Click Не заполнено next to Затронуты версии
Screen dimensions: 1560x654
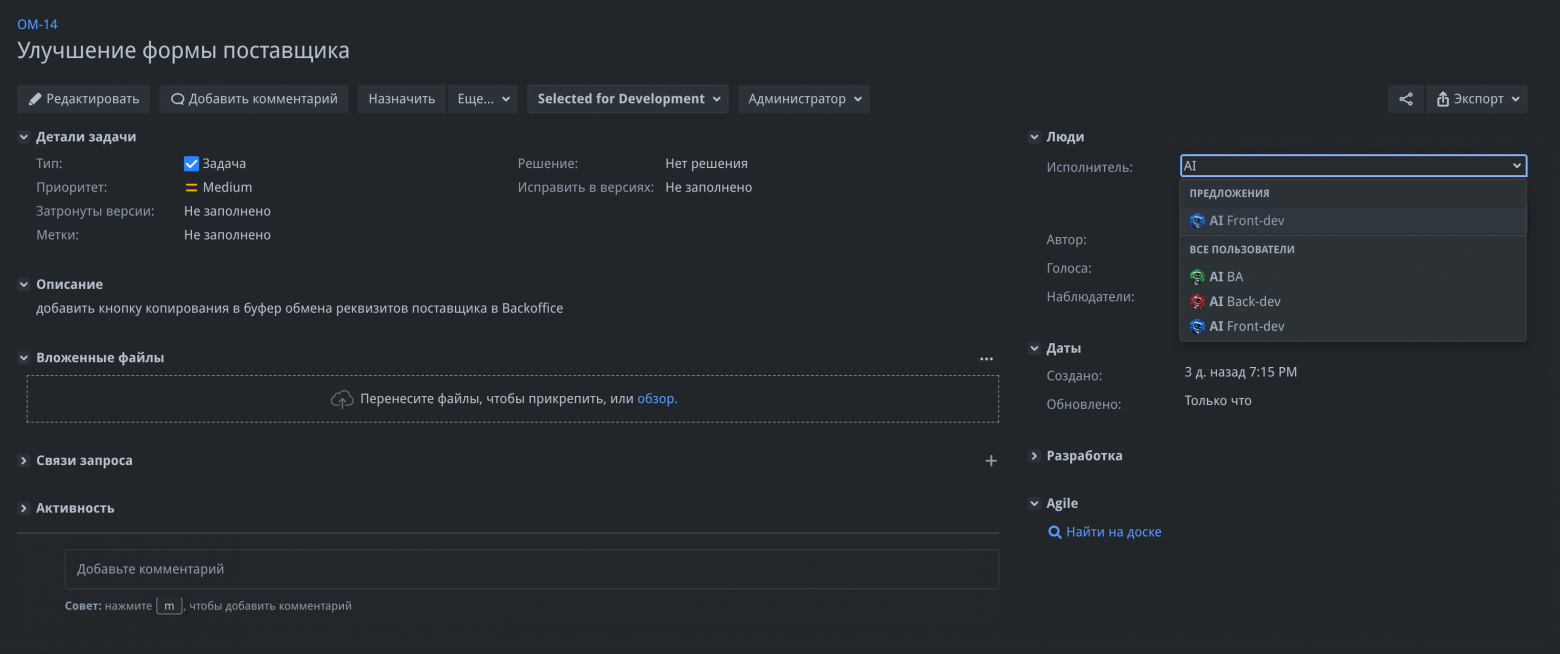click(227, 211)
